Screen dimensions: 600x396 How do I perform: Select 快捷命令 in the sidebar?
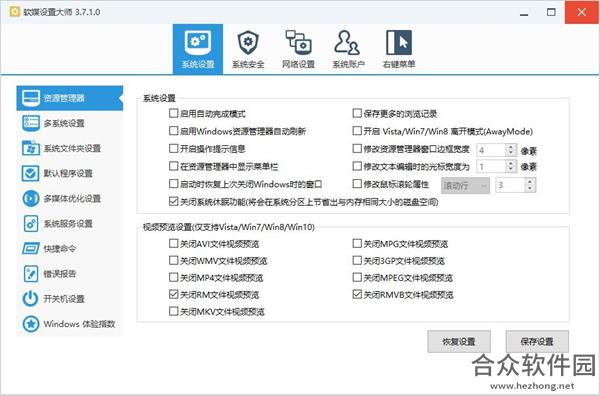tap(70, 249)
